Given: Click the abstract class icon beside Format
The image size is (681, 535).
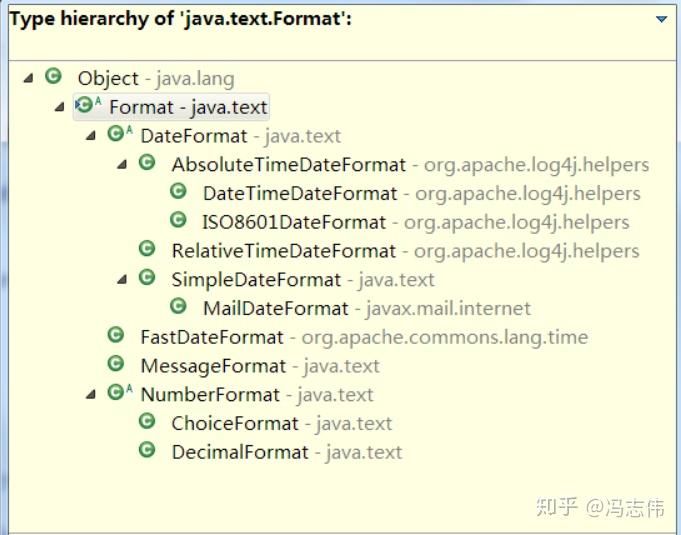Looking at the screenshot, I should 86,105.
